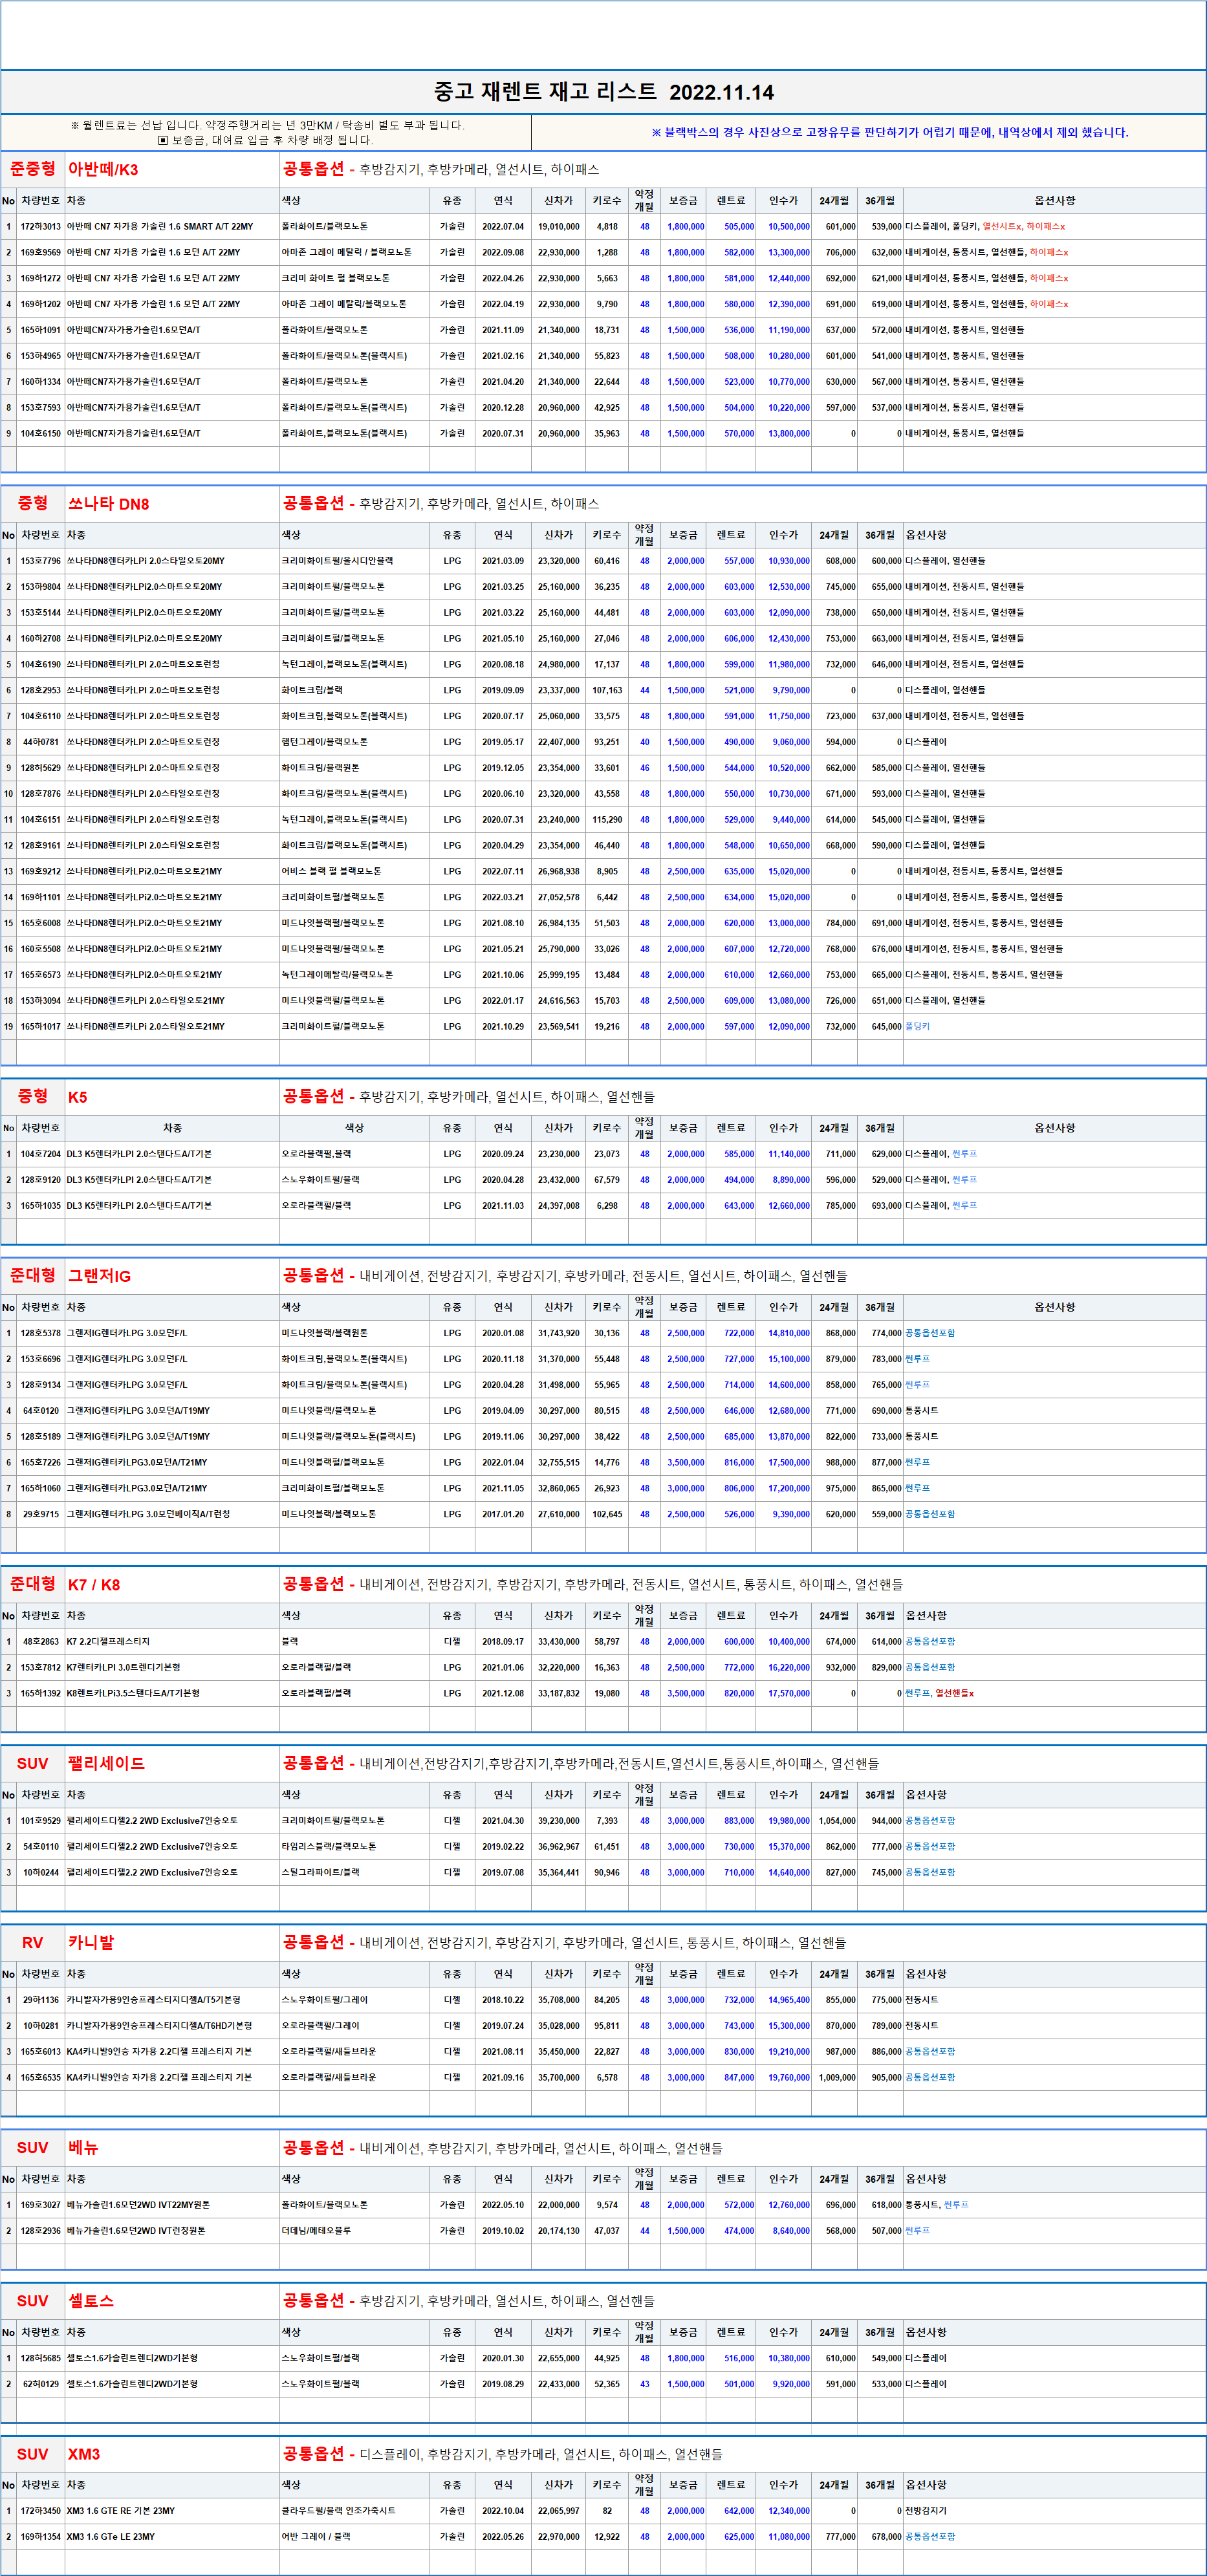Screen dimensions: 1207x2576
Task: Select license plate cell "104호6150"
Action: tap(41, 434)
